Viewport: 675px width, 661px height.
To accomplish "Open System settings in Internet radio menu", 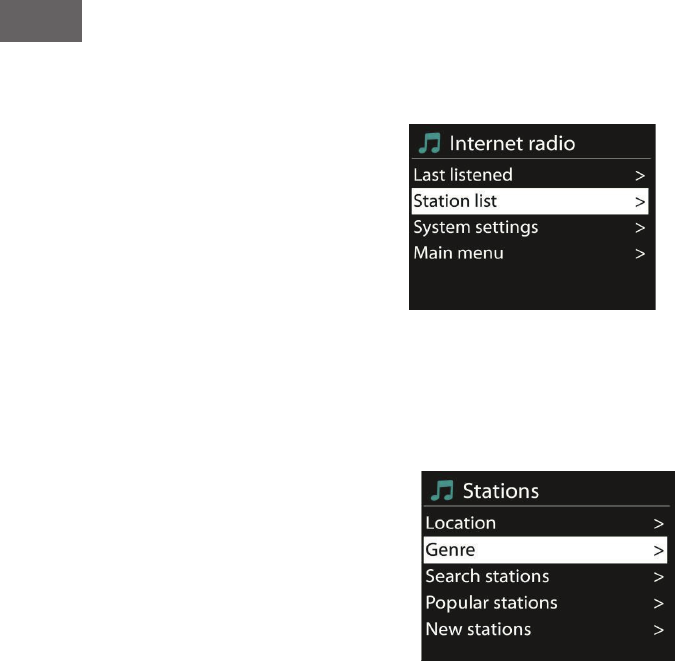I will coord(476,227).
